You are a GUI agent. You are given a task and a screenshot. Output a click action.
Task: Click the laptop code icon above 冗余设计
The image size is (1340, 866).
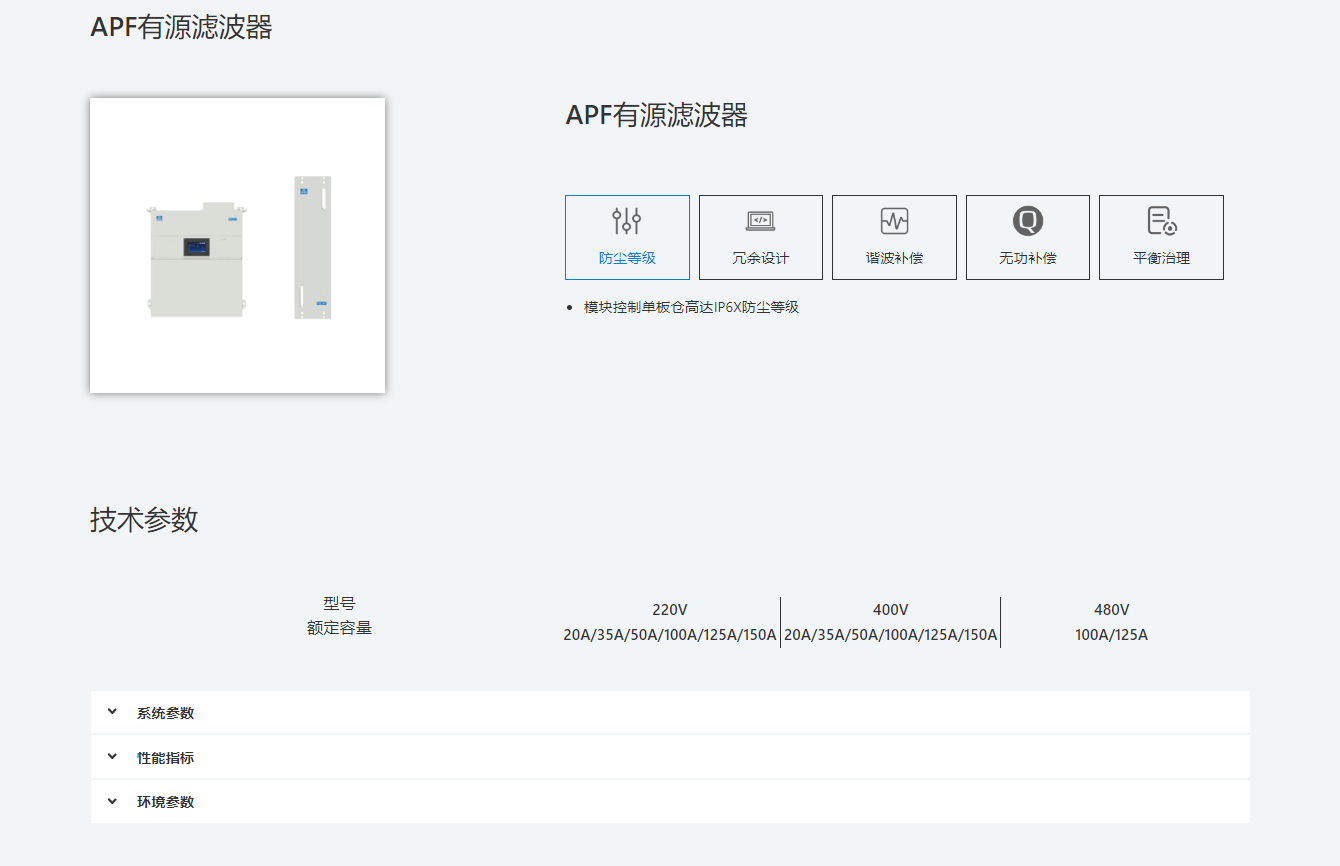pyautogui.click(x=760, y=221)
